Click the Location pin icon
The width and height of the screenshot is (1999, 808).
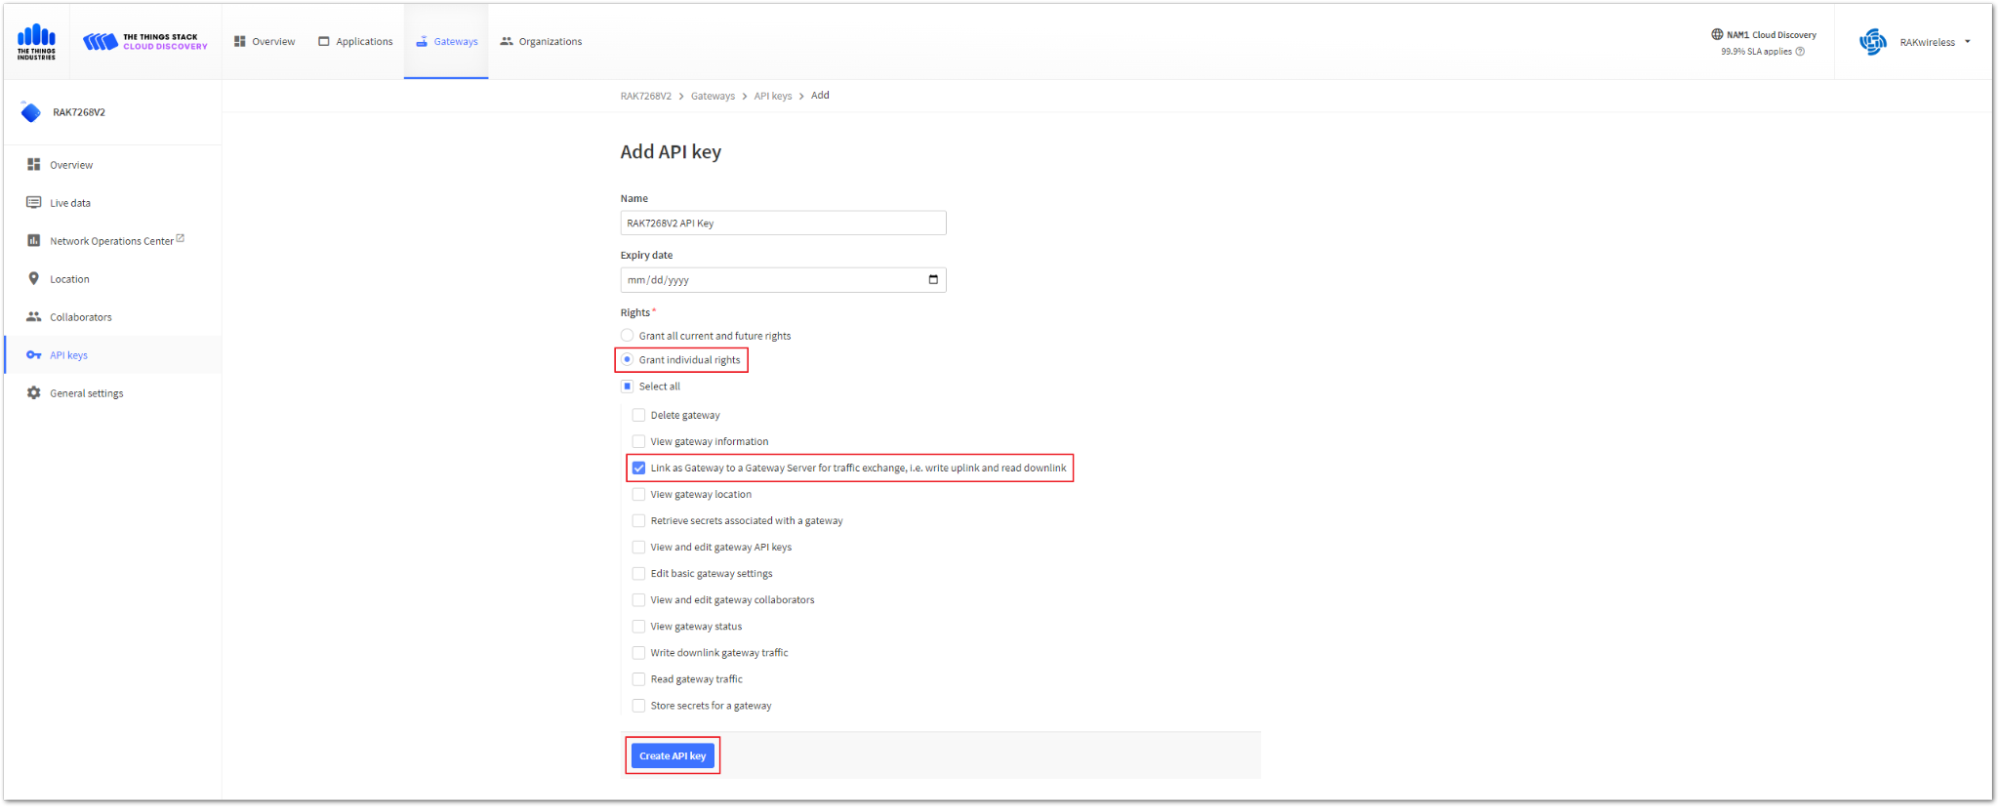[x=34, y=279]
